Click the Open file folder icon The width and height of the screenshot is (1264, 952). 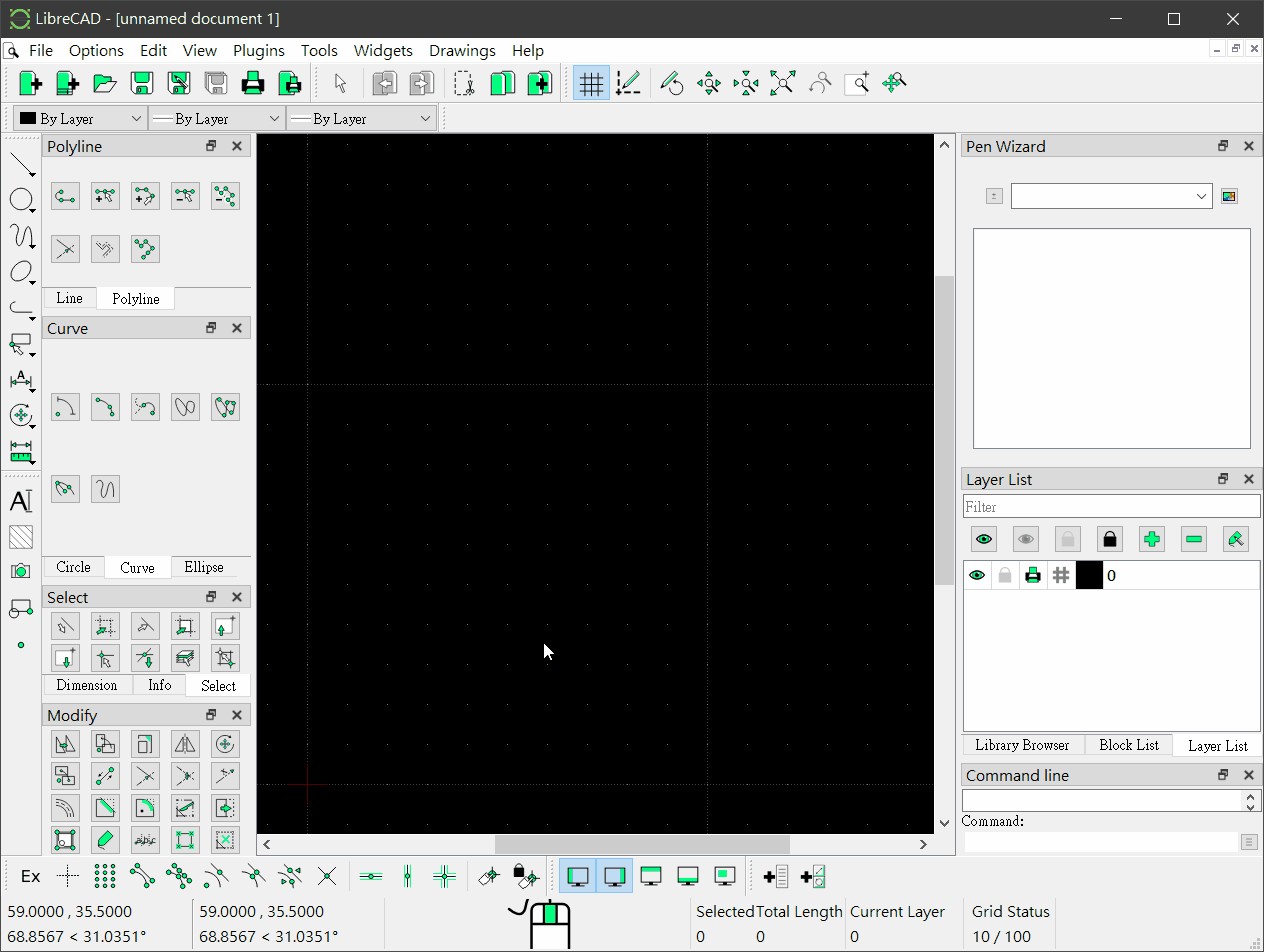coord(104,84)
